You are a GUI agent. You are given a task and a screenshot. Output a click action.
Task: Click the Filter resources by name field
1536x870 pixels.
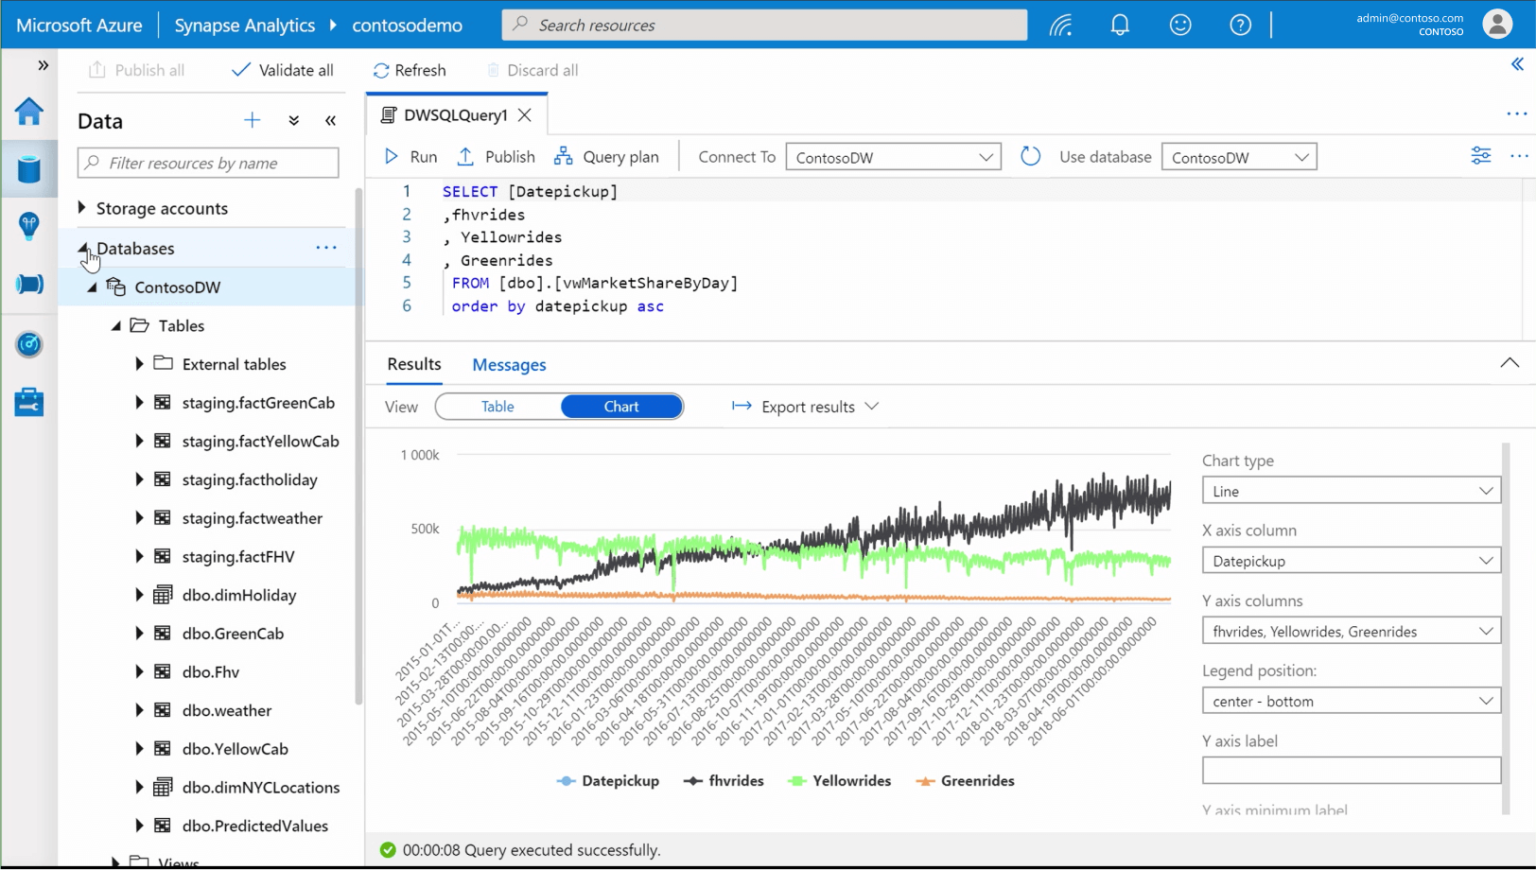click(x=207, y=162)
